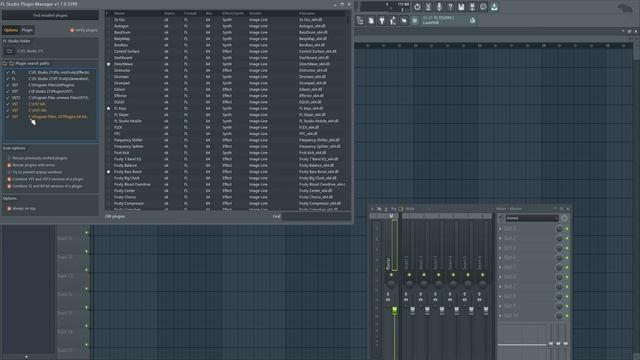
Task: Select the Frequency Shifter plugin row
Action: pos(226,140)
